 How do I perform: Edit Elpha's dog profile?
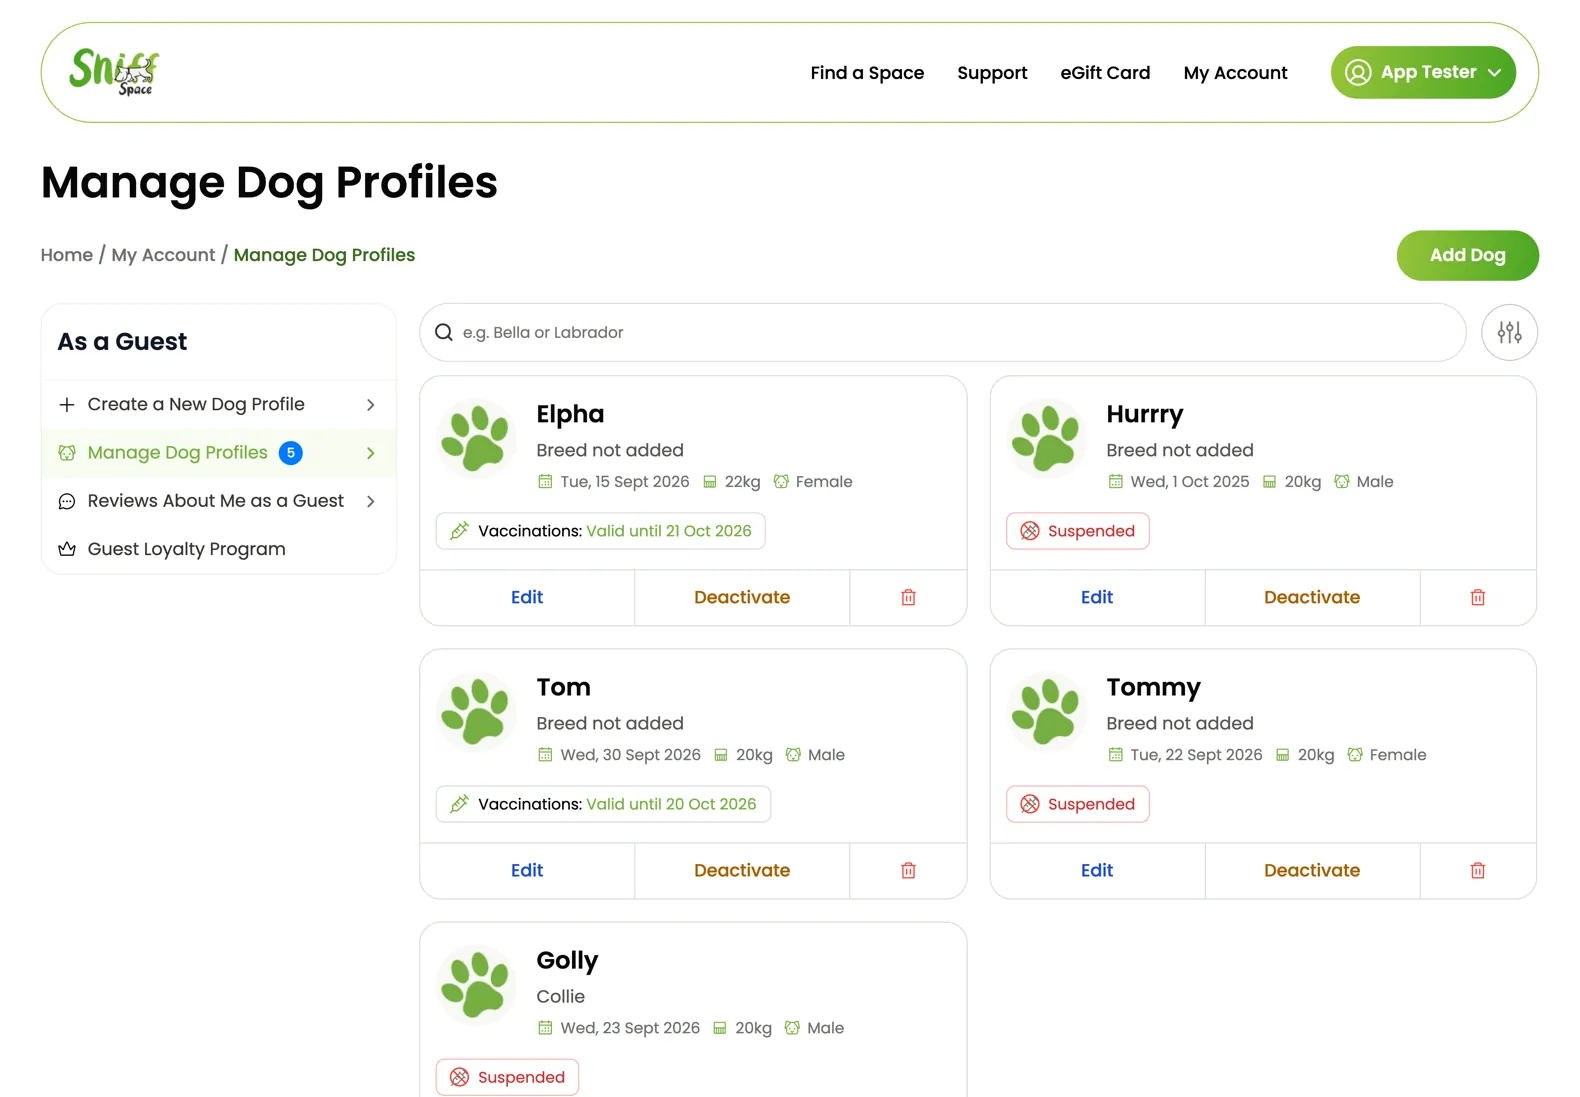[527, 597]
